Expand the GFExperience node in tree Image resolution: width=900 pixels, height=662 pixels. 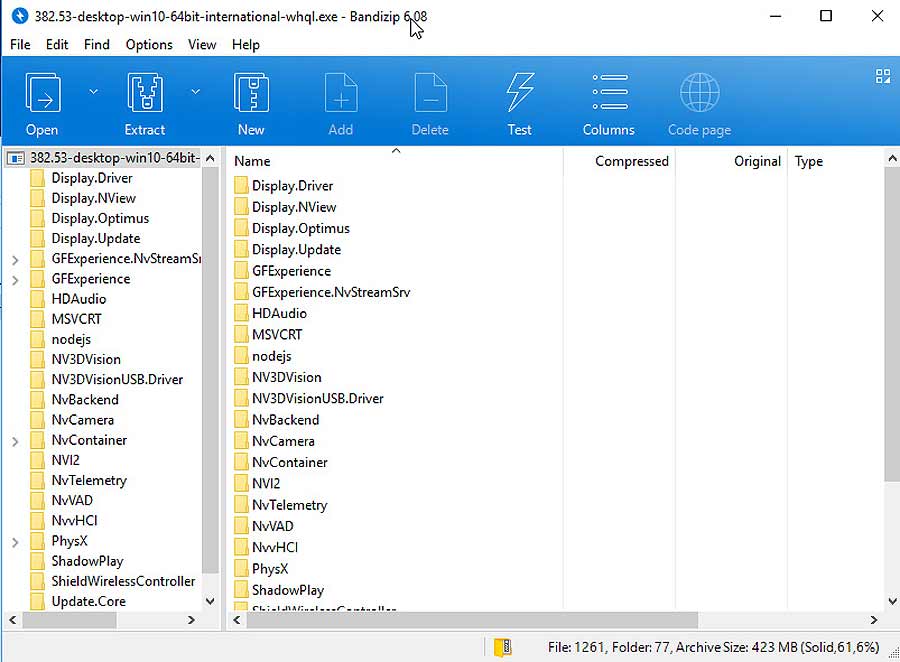(15, 280)
